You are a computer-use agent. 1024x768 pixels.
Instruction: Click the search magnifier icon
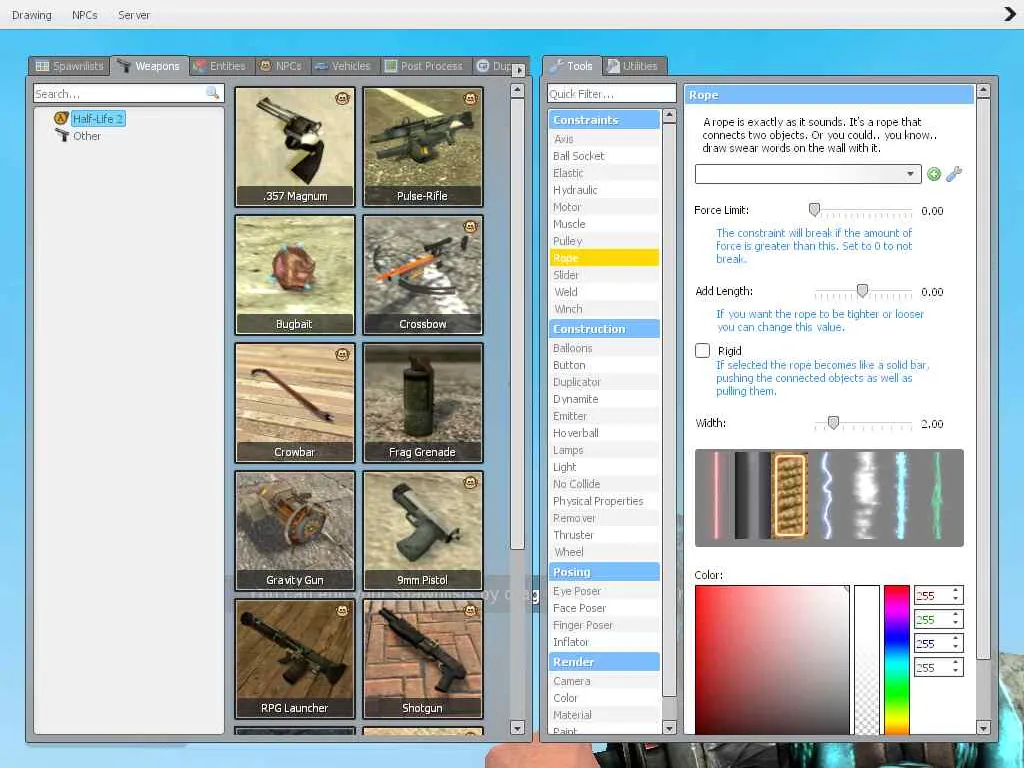pos(212,93)
